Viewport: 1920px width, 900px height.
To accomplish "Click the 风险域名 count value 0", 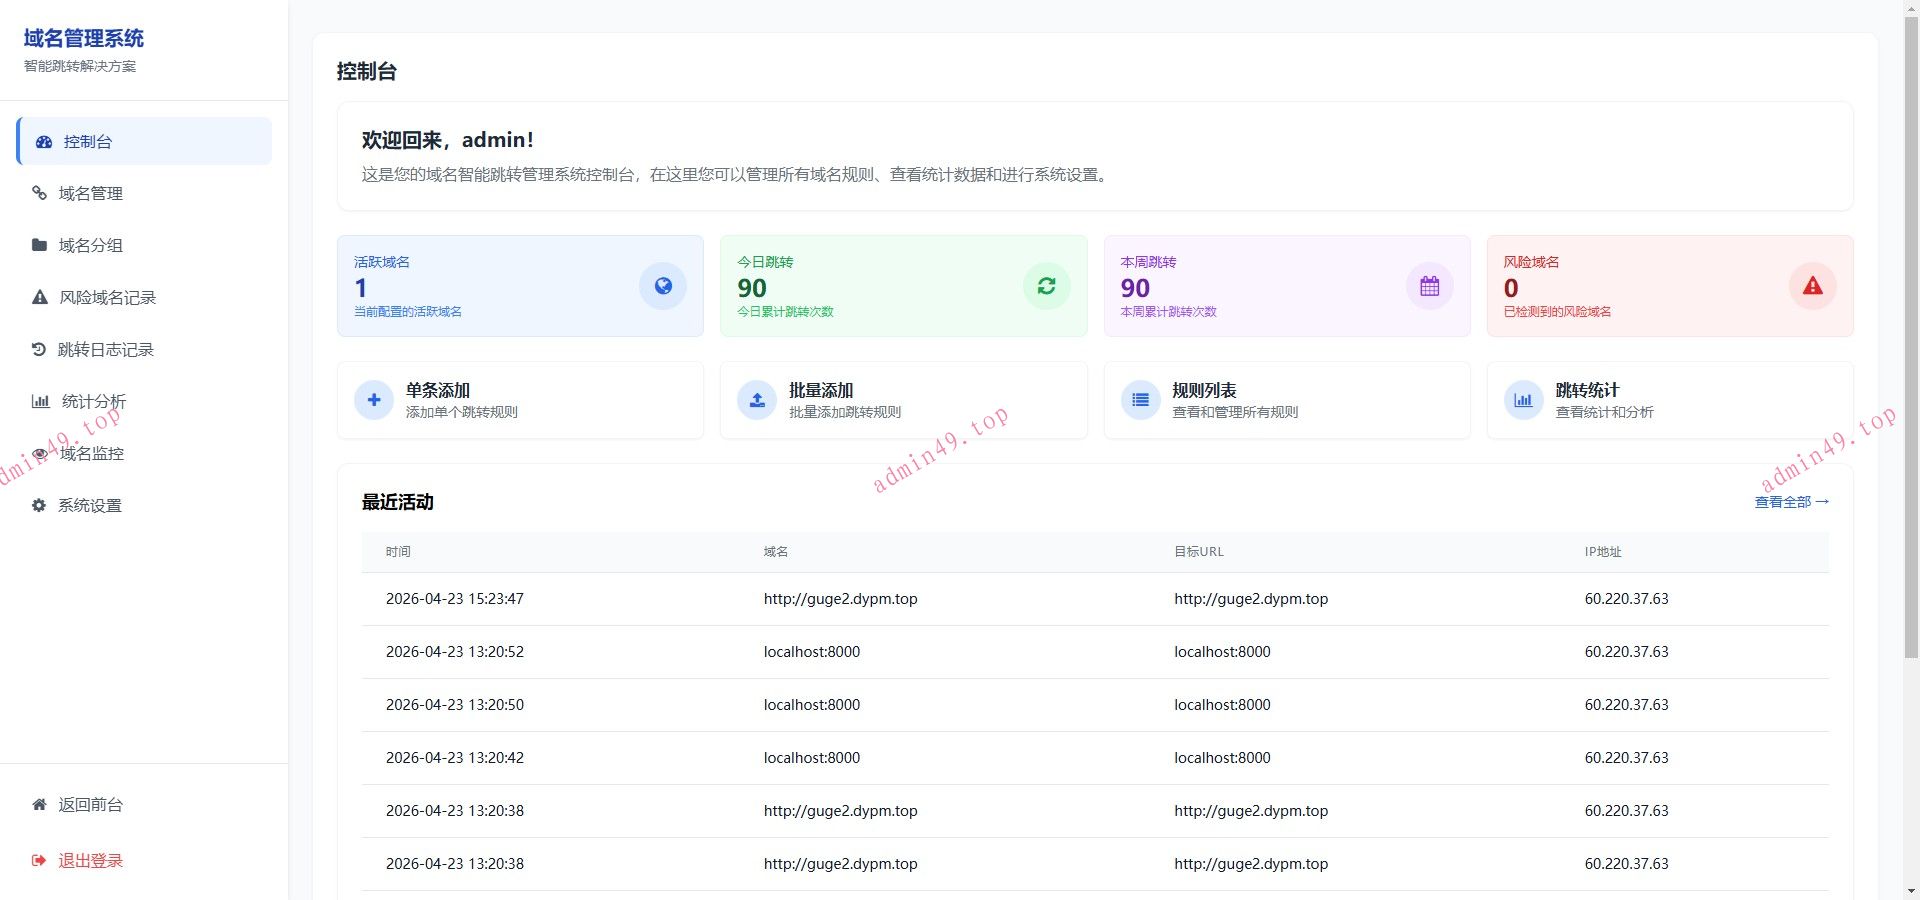I will pyautogui.click(x=1511, y=288).
